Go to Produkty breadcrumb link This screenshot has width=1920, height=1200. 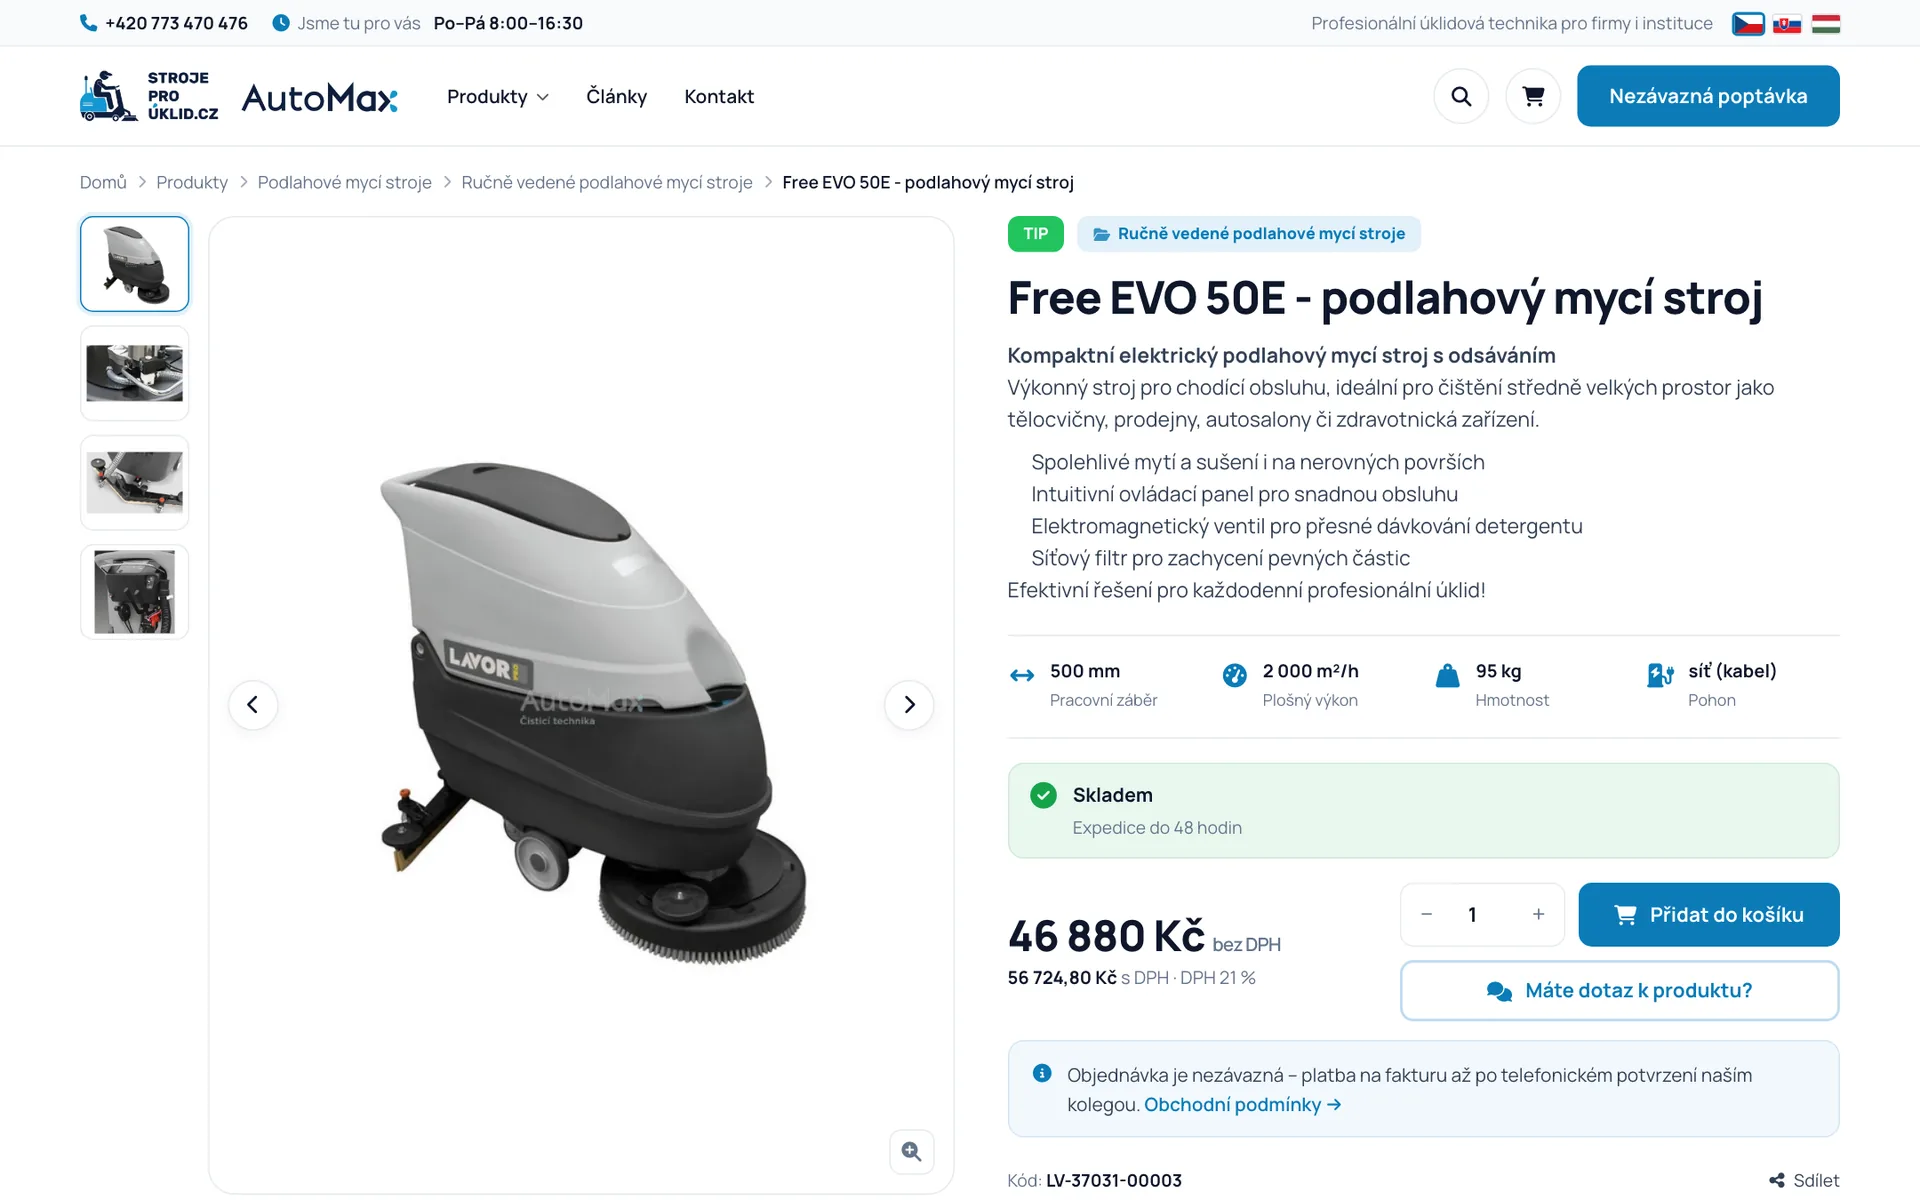[x=192, y=182]
